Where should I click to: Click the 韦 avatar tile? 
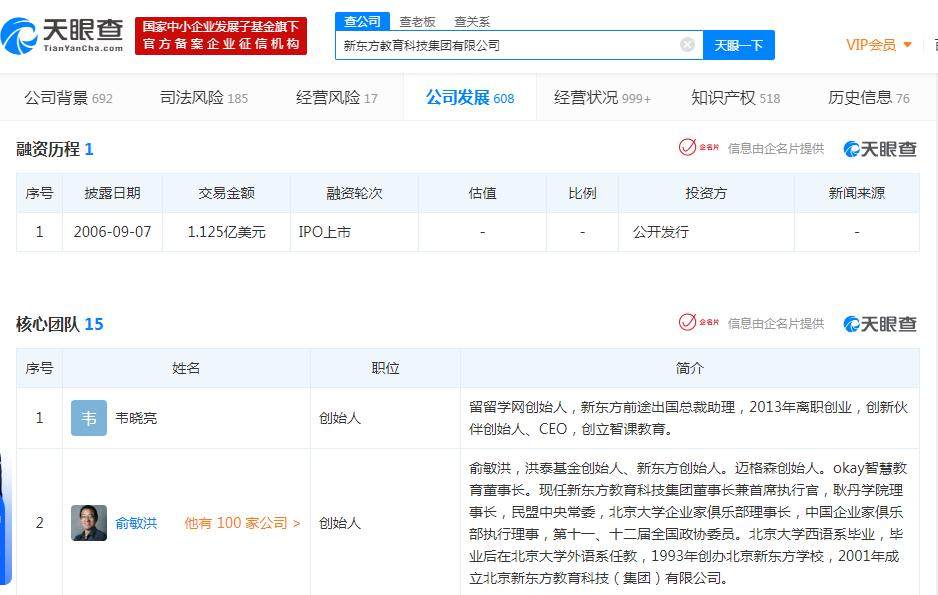pyautogui.click(x=89, y=418)
